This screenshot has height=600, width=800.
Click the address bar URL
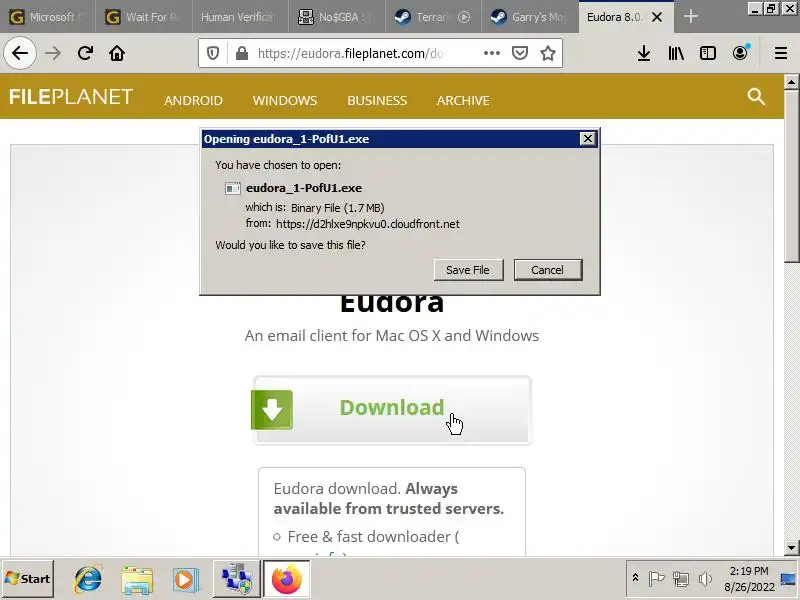(x=350, y=53)
